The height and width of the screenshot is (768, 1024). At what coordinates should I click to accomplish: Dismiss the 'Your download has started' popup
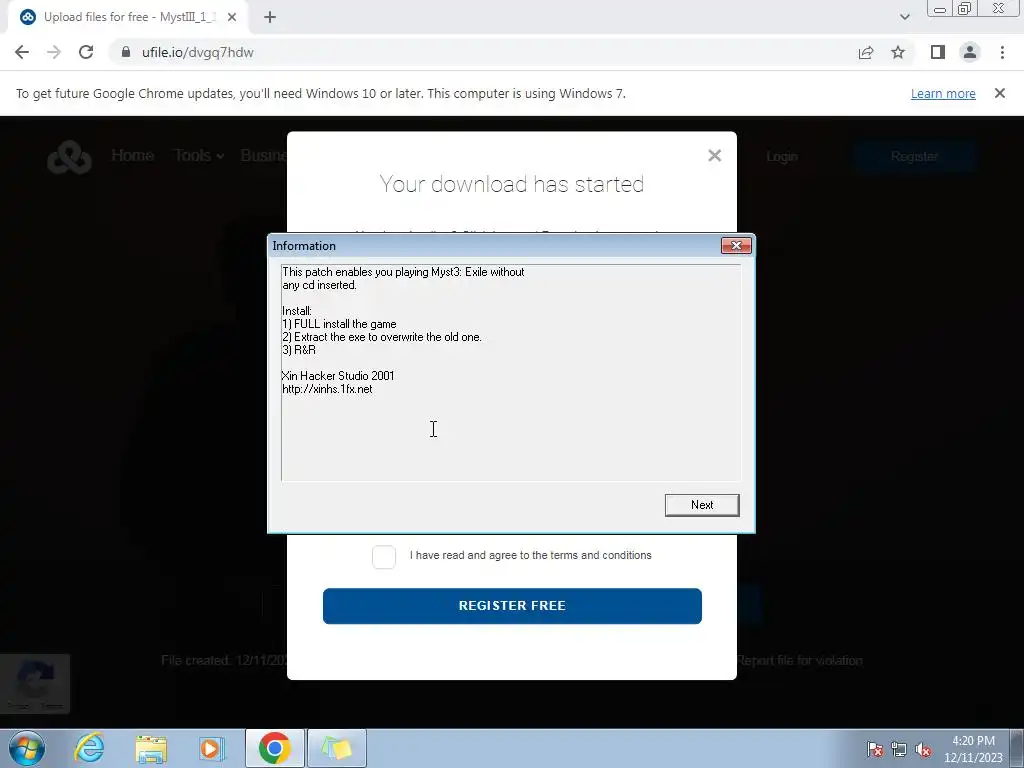(714, 155)
